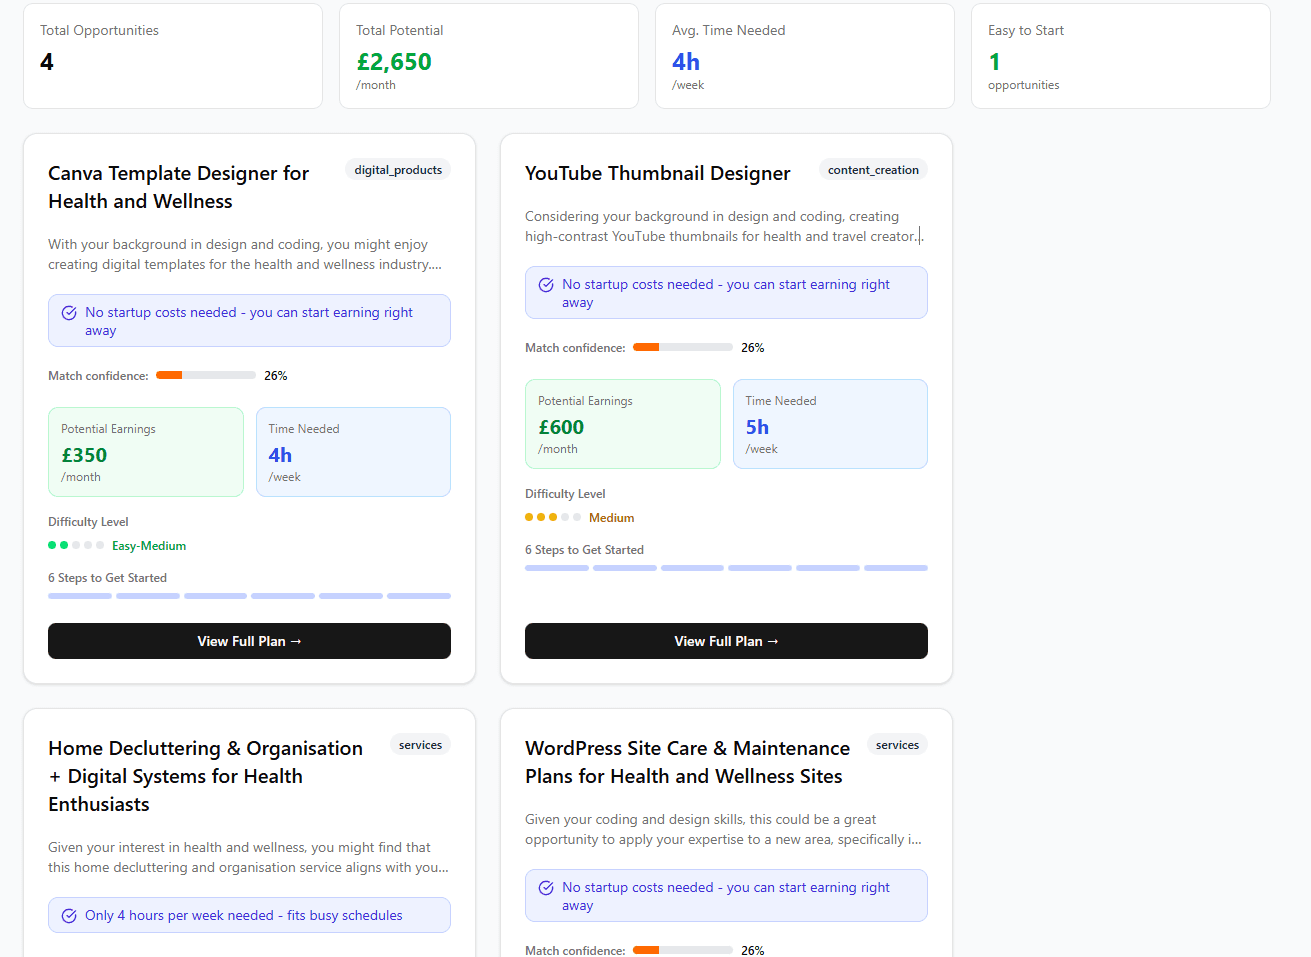This screenshot has height=957, width=1311.
Task: Click the digital_products category badge
Action: pos(398,169)
